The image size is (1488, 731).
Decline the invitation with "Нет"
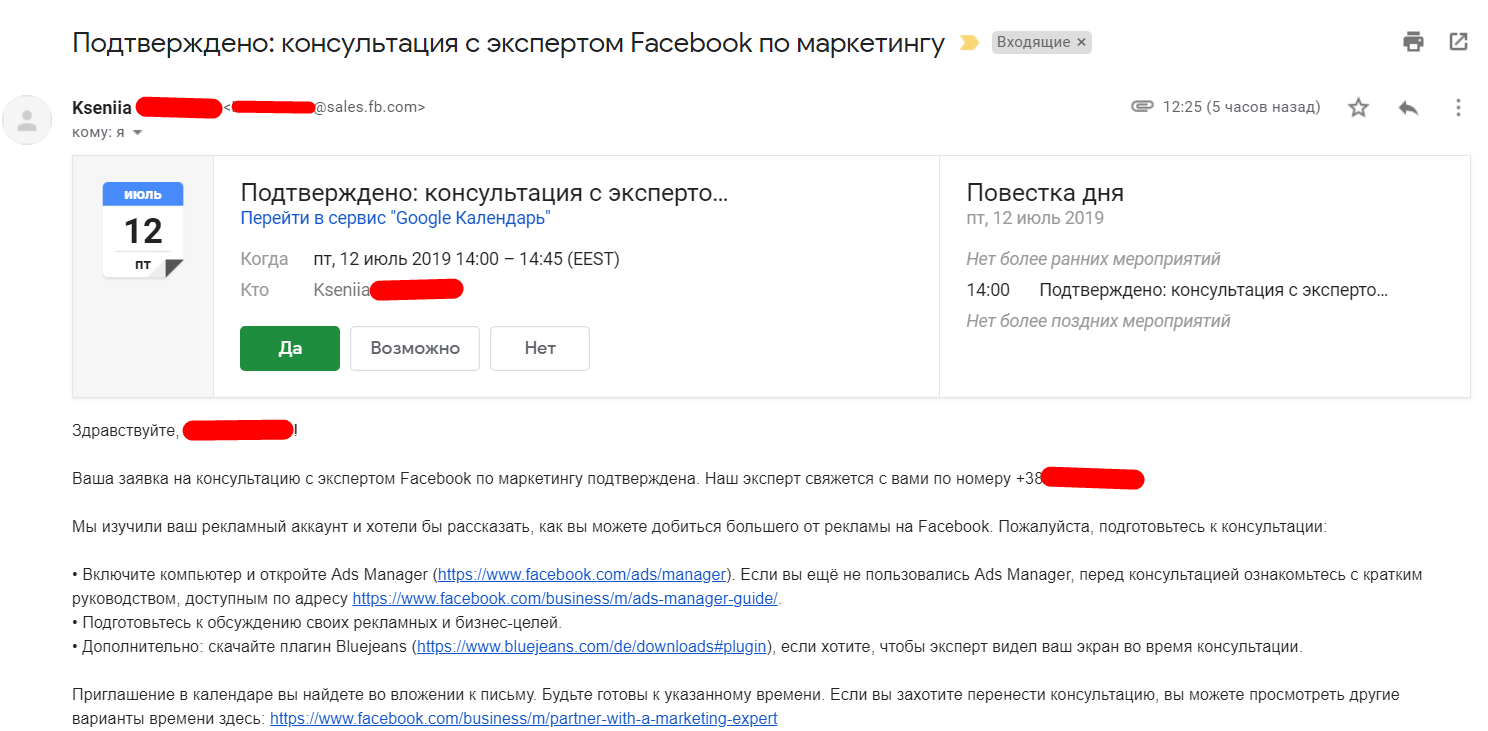pos(539,347)
